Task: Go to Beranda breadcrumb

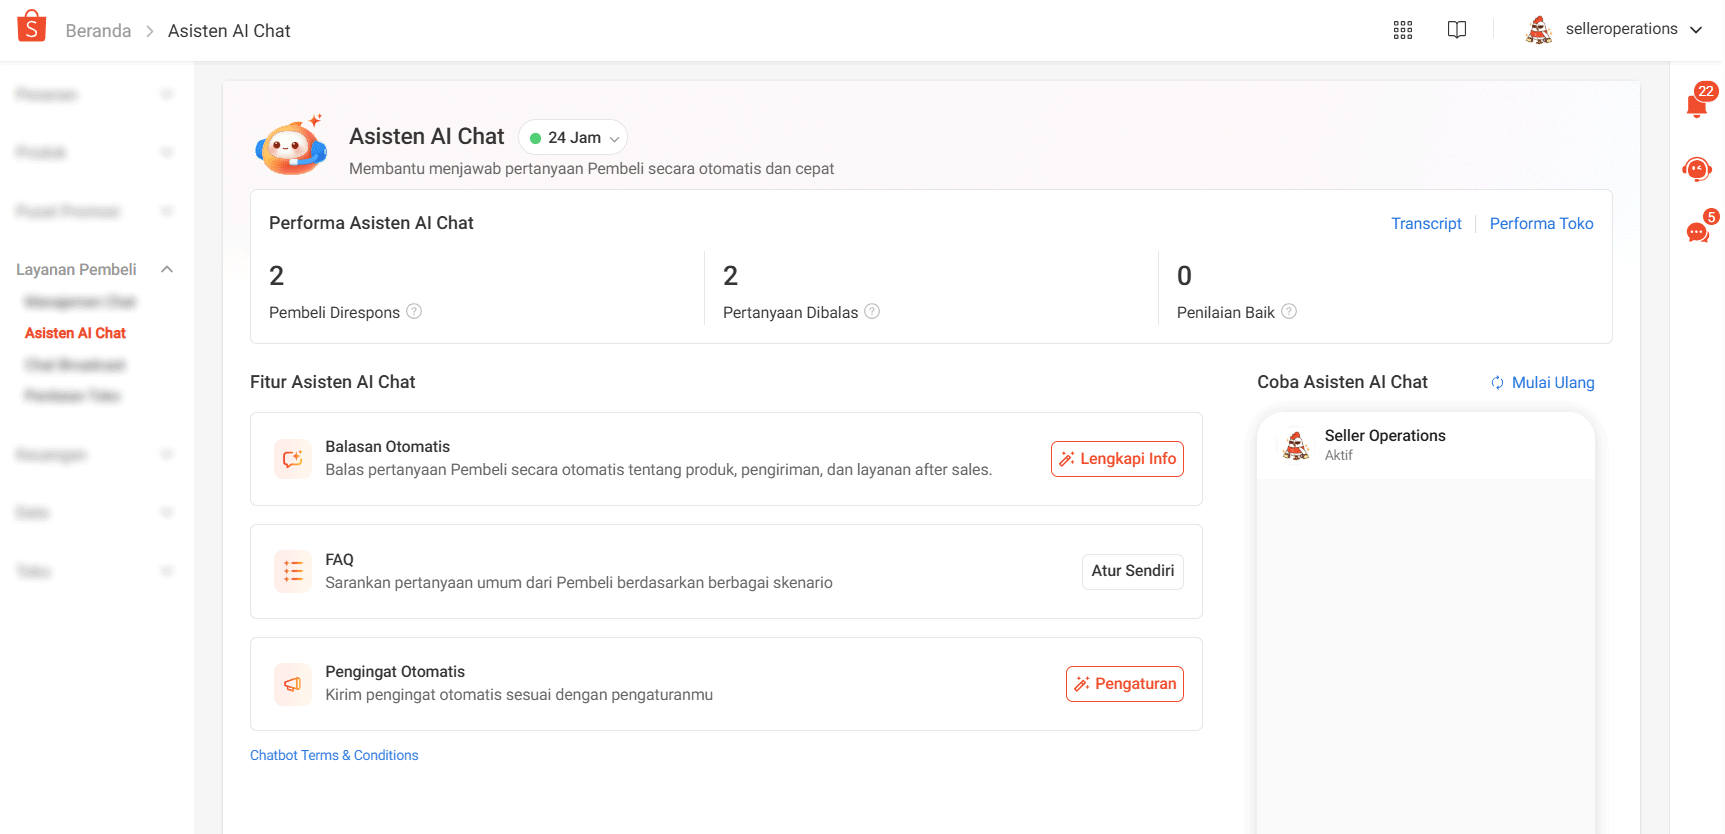Action: pos(98,31)
